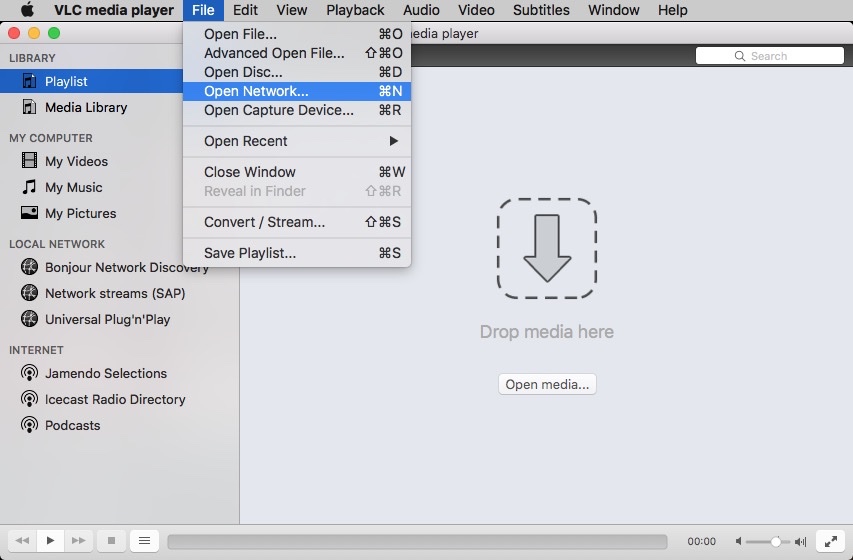Click the Open media... button
Viewport: 853px width, 560px height.
click(x=547, y=384)
